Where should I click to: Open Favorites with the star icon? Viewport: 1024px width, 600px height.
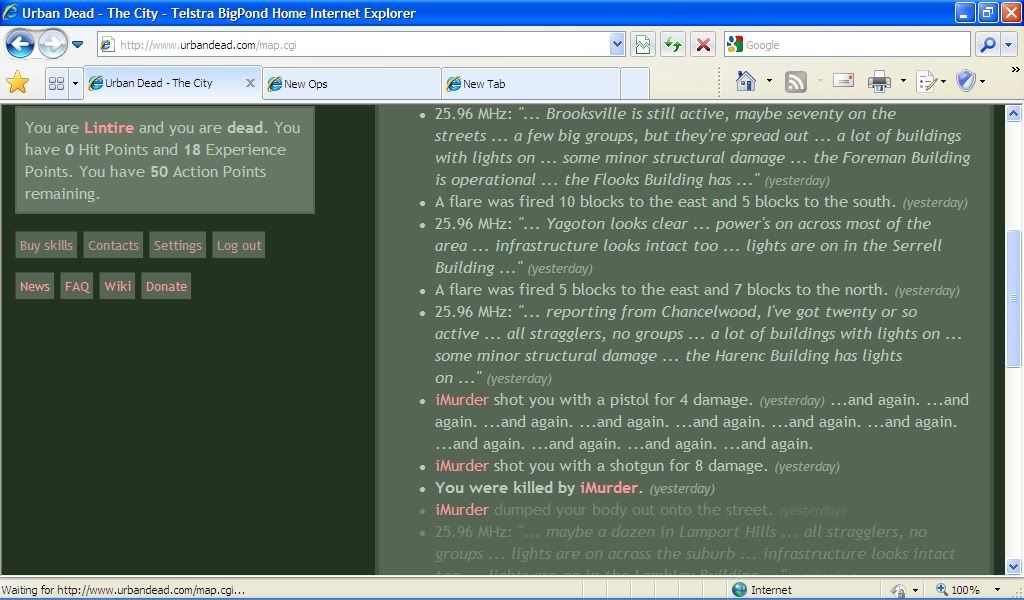pyautogui.click(x=17, y=83)
